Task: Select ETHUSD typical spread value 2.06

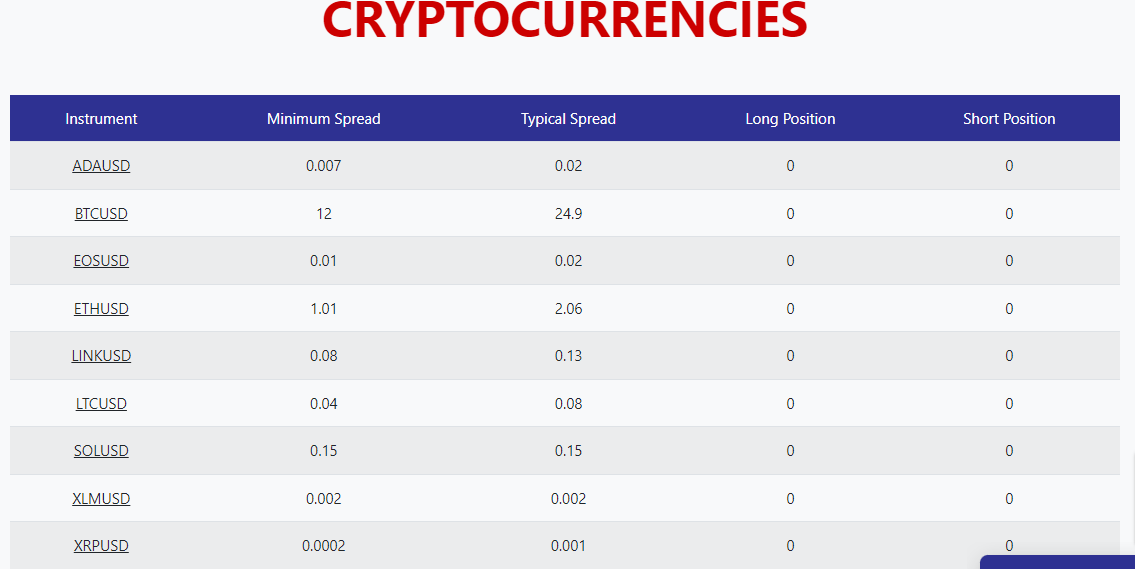Action: pyautogui.click(x=568, y=308)
